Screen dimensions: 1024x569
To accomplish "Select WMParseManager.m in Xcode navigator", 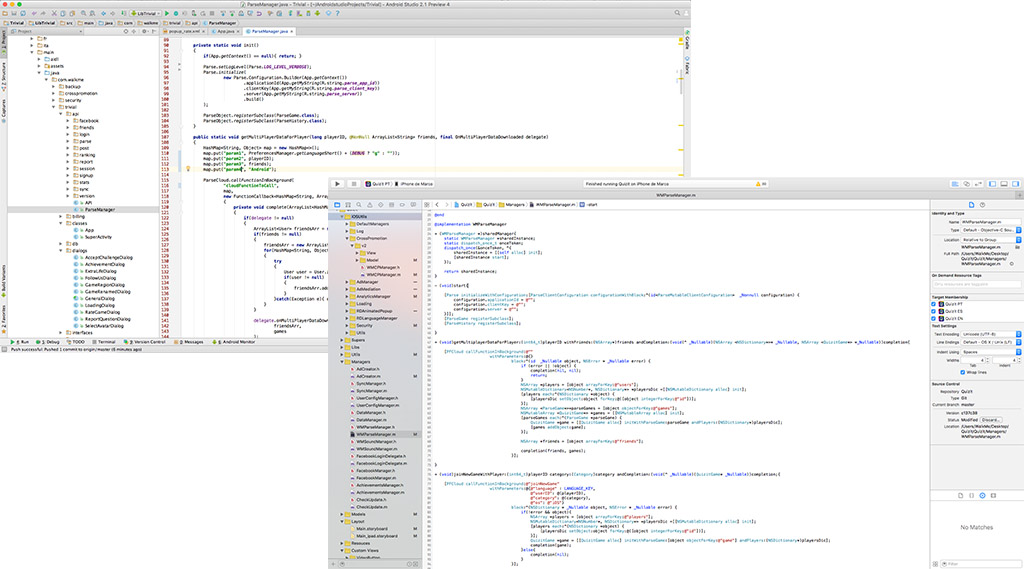I will coord(377,434).
